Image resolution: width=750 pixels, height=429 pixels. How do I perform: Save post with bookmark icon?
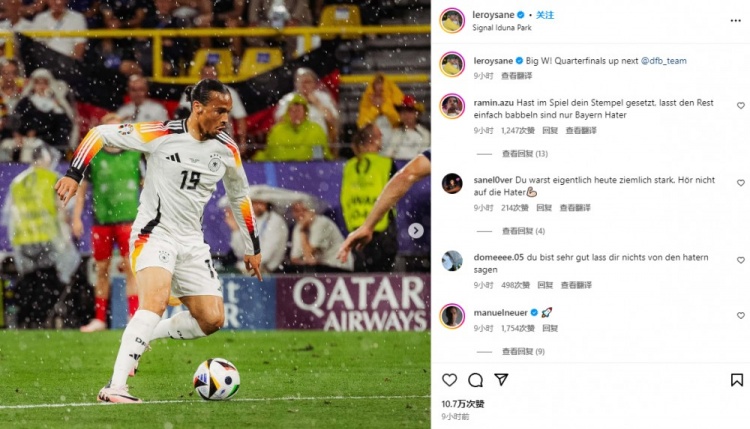pyautogui.click(x=737, y=380)
